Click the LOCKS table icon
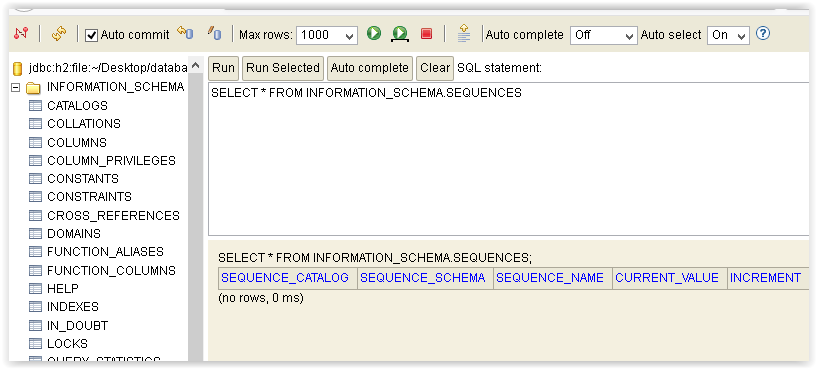 point(35,344)
